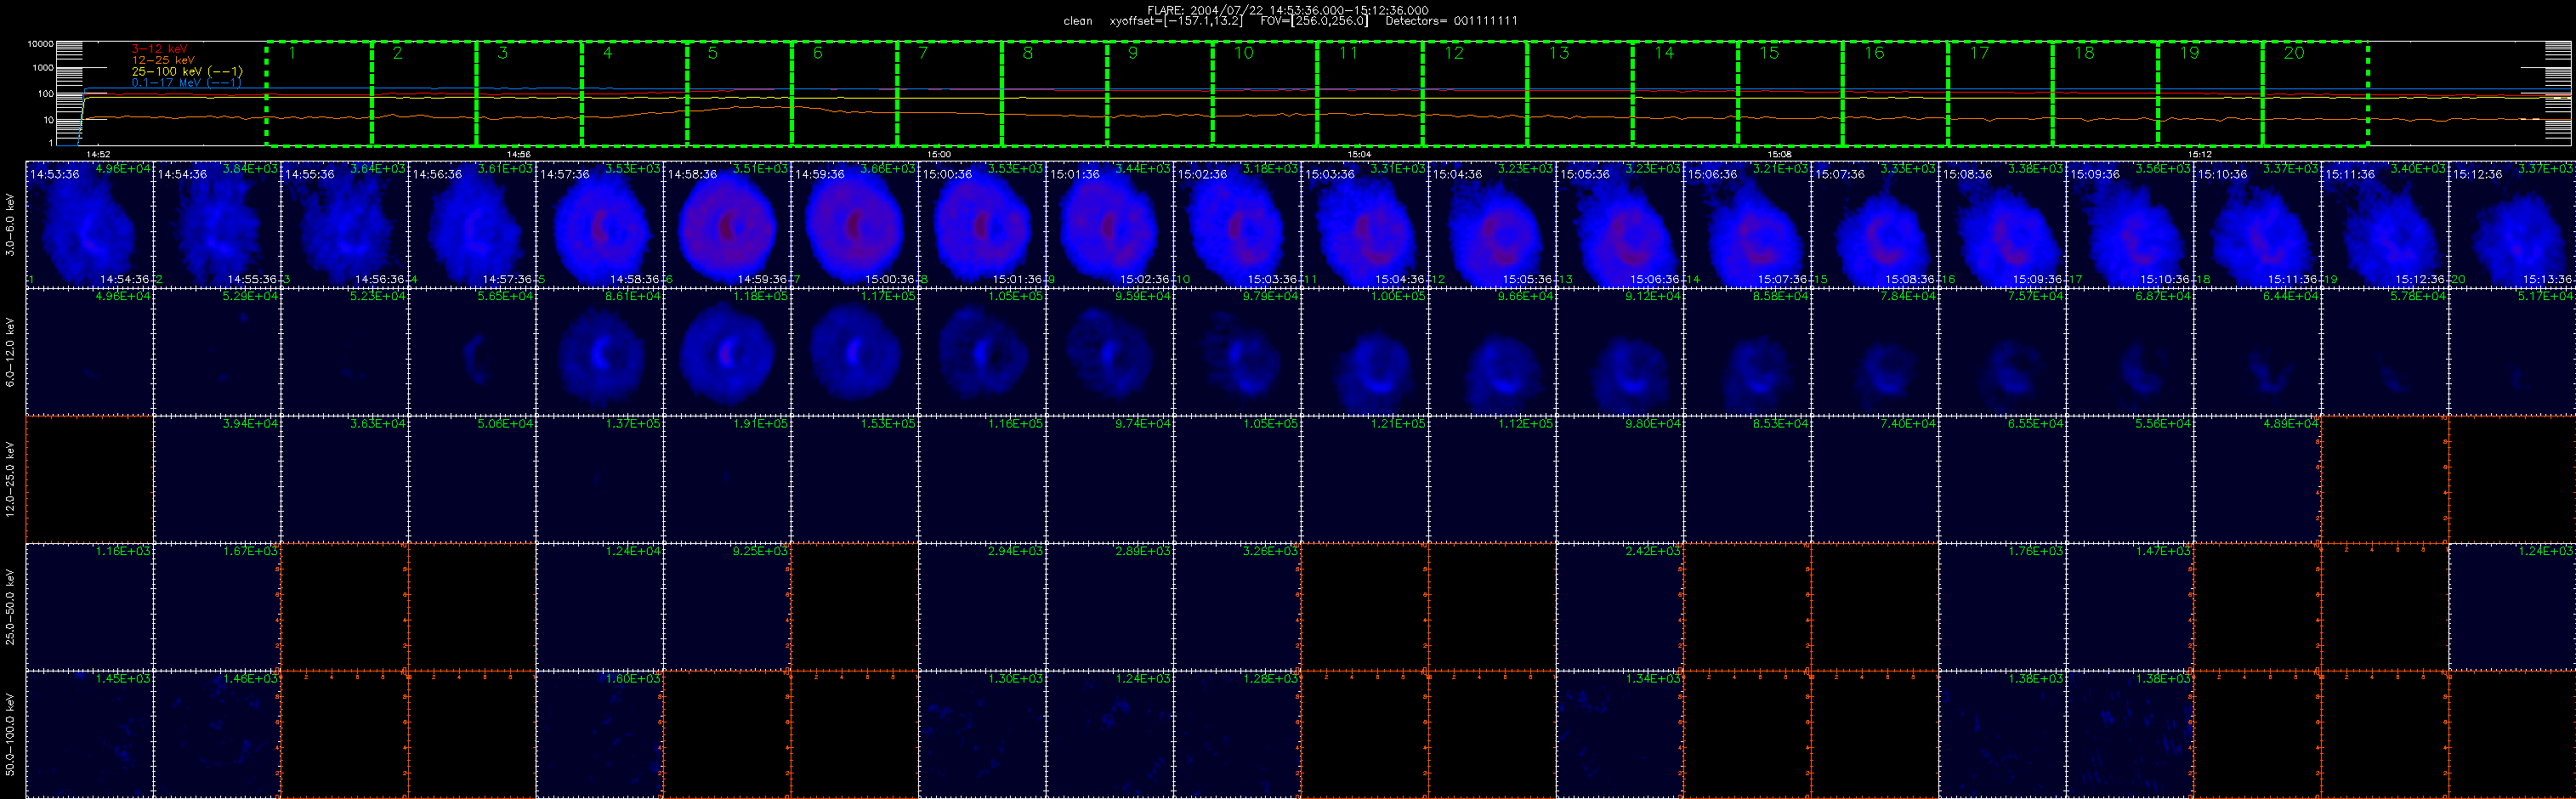Open the 3.0-6.0 keV image at 14:53:36
This screenshot has height=799, width=2576.
pyautogui.click(x=89, y=224)
